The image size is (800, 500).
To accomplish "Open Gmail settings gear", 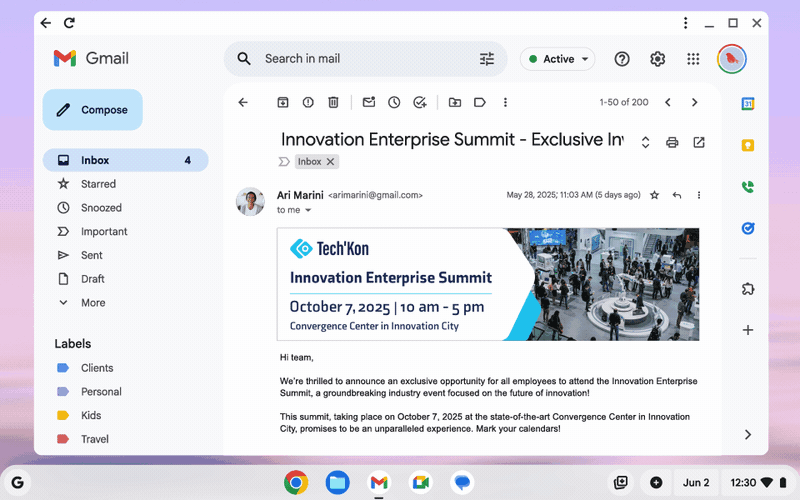I will coord(657,59).
